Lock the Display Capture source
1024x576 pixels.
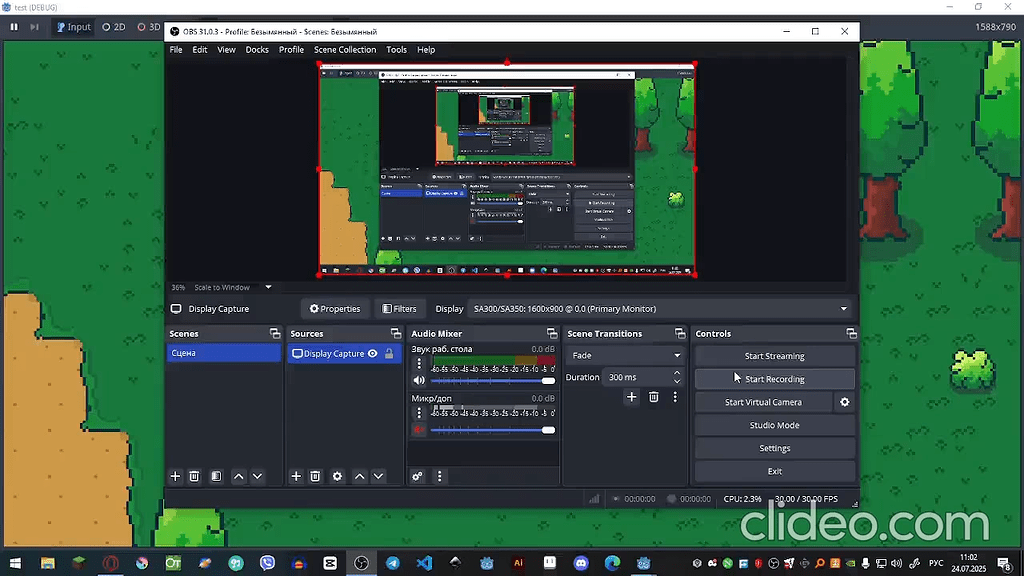[x=391, y=353]
